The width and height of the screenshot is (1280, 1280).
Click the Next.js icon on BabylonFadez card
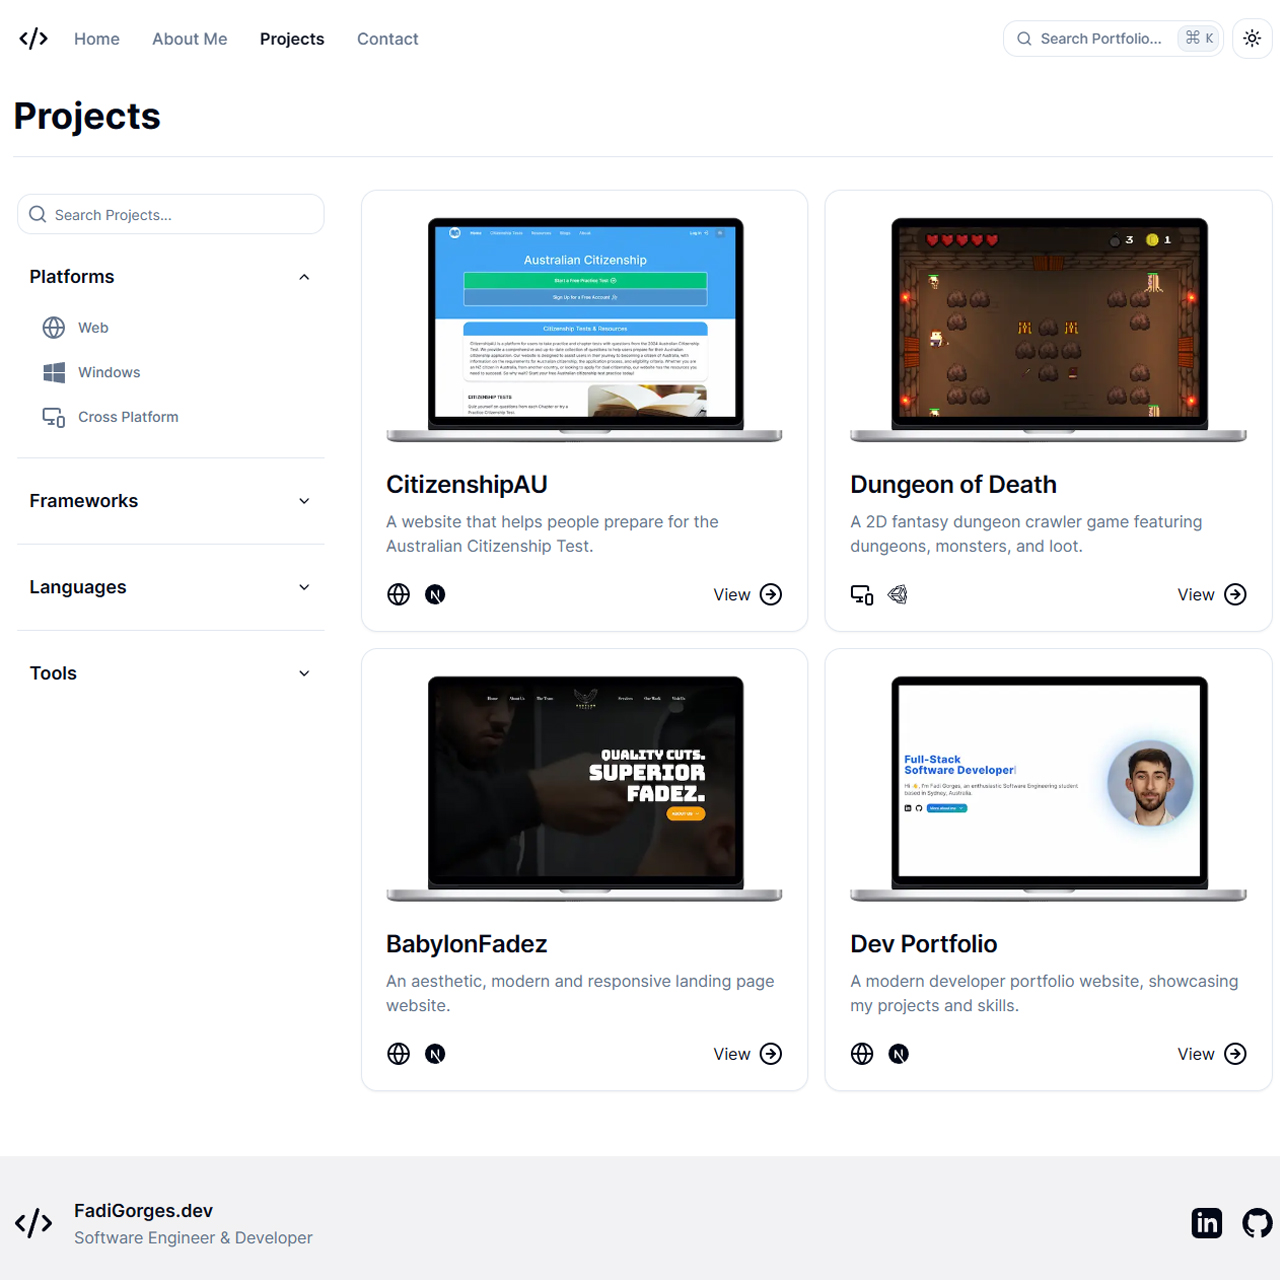435,1053
